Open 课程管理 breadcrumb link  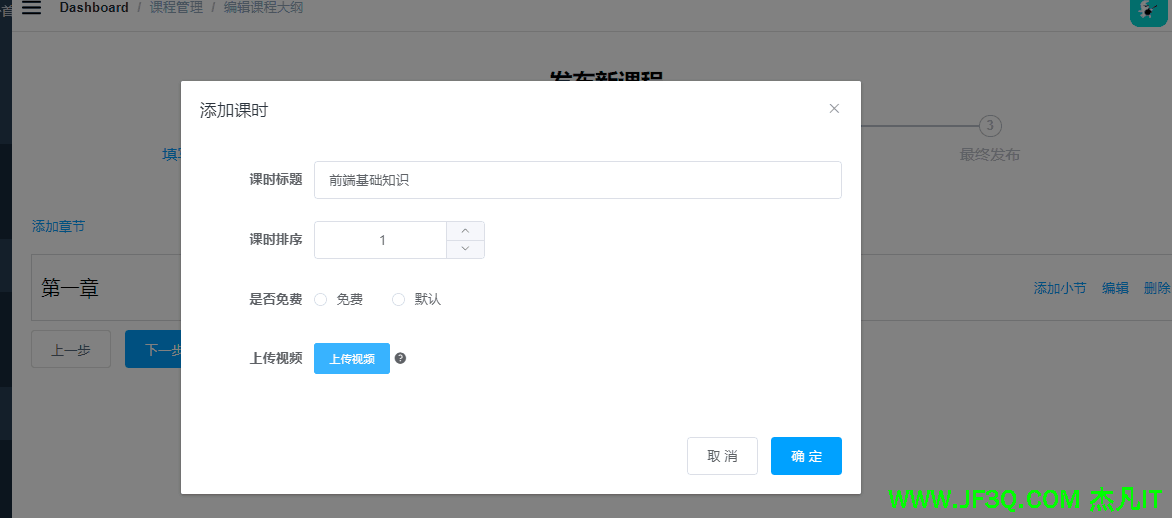pos(176,8)
